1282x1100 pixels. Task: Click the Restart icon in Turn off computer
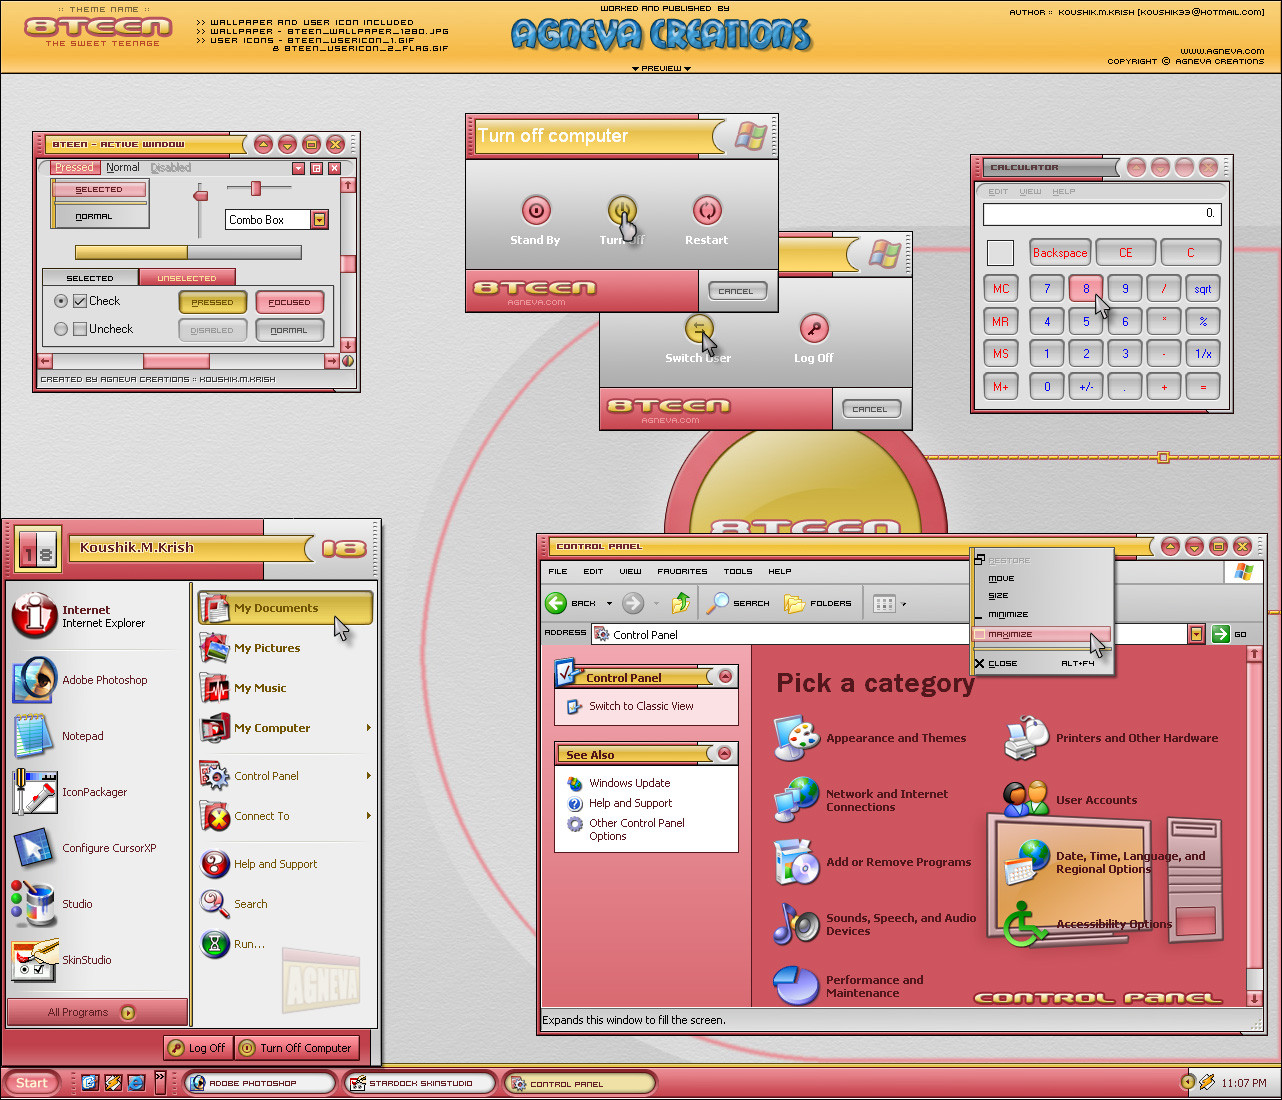tap(707, 210)
